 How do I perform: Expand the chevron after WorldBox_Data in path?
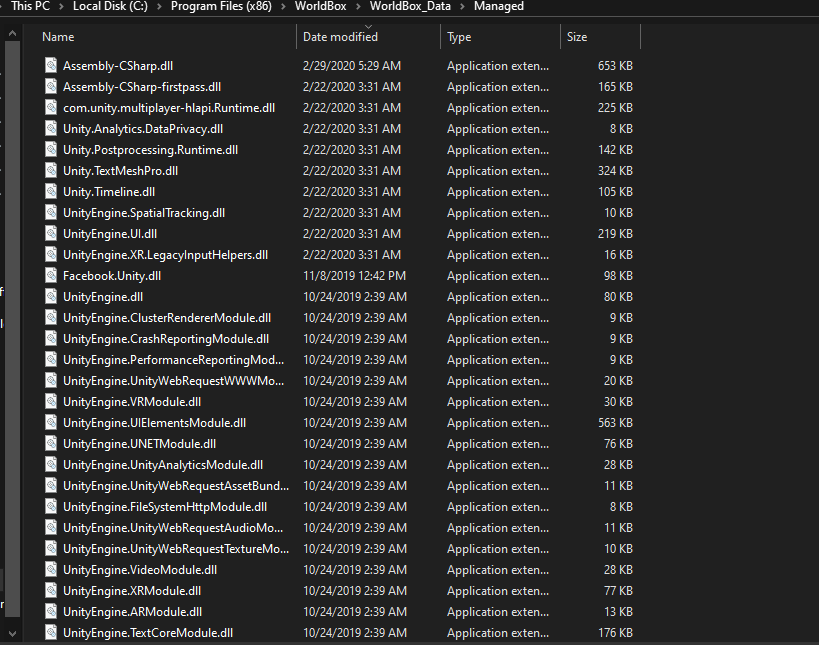[462, 6]
